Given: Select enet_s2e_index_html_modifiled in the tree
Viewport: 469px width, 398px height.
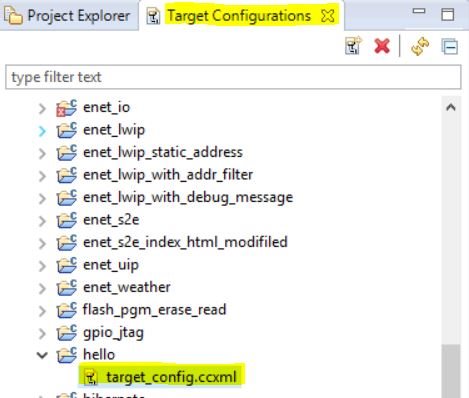Looking at the screenshot, I should pos(185,242).
